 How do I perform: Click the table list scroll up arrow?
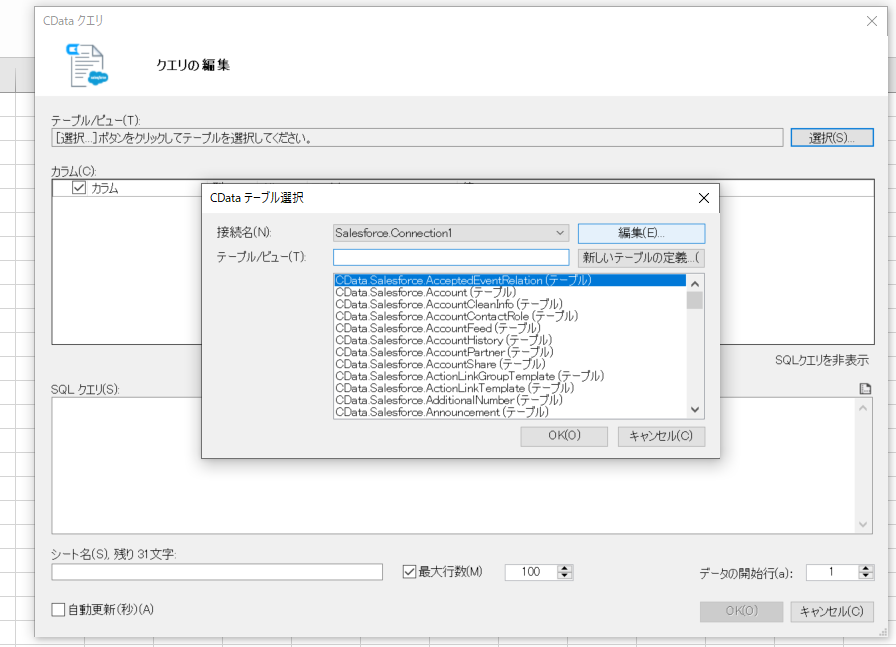pyautogui.click(x=695, y=284)
